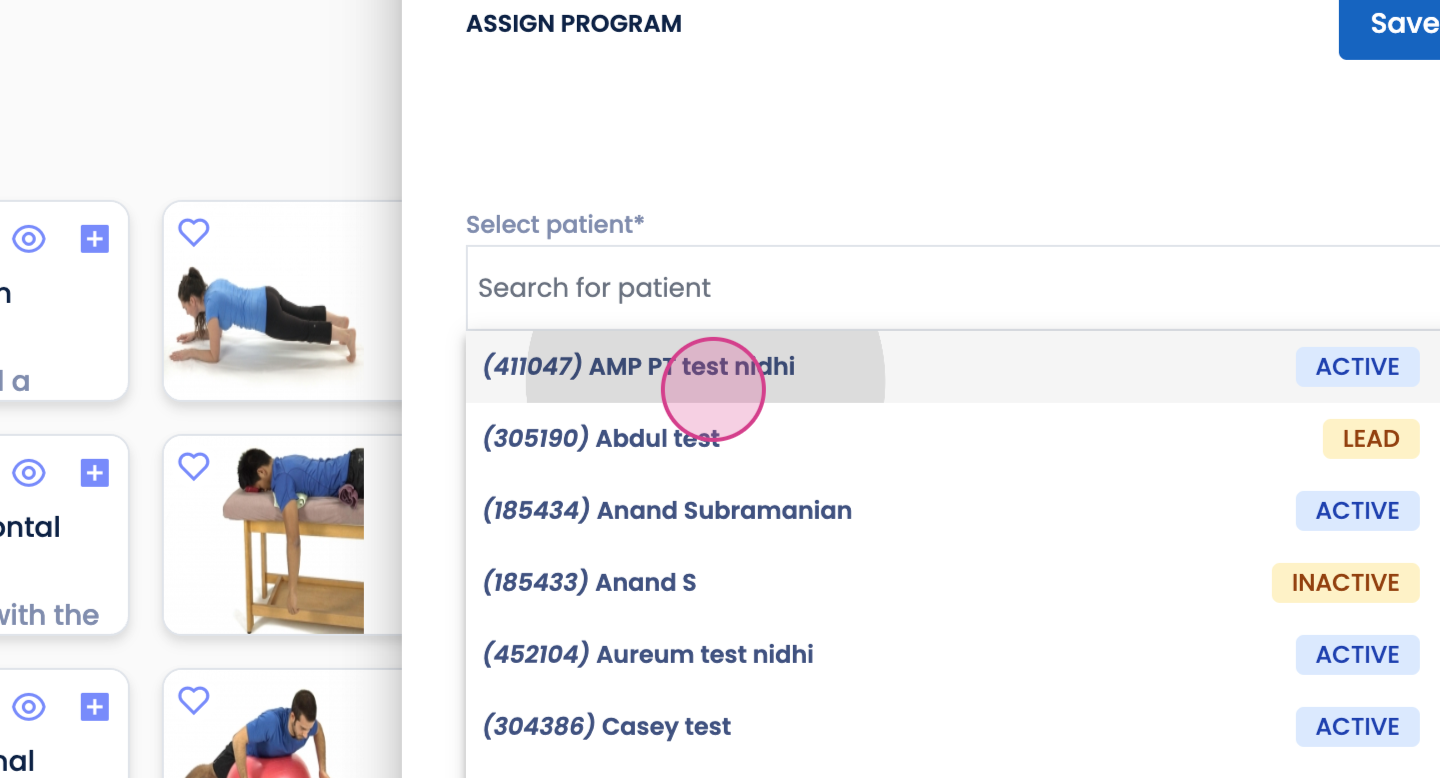This screenshot has width=1440, height=778.
Task: Add the middle exercise with the plus icon
Action: coord(94,473)
